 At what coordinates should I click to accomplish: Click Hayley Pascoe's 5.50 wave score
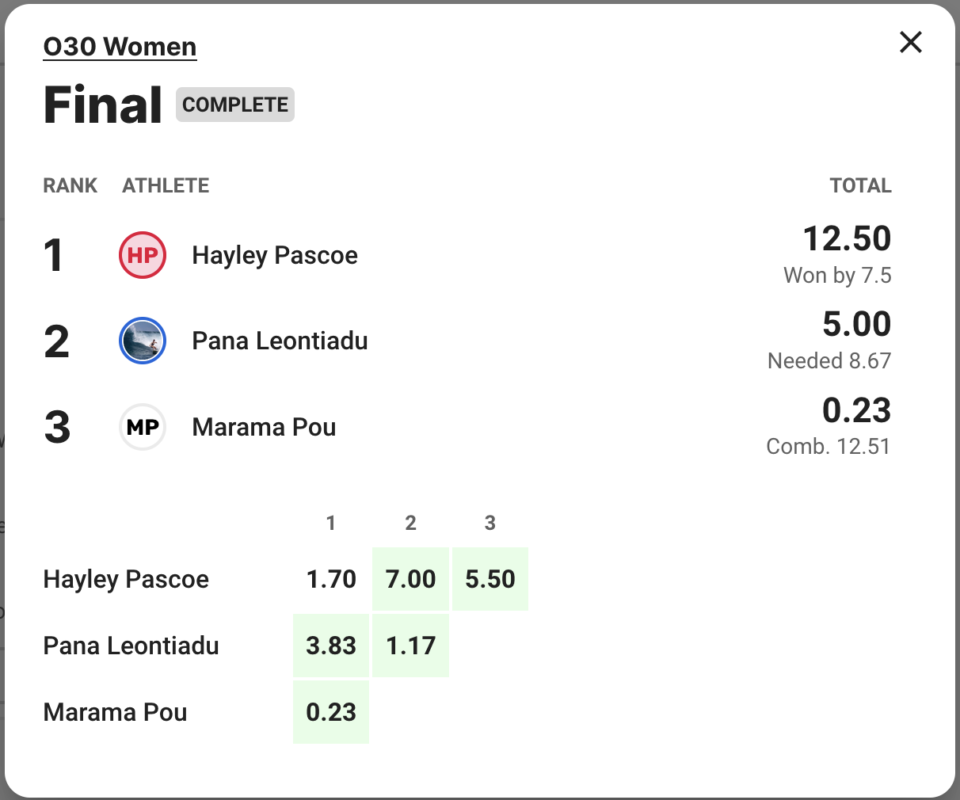tap(490, 579)
